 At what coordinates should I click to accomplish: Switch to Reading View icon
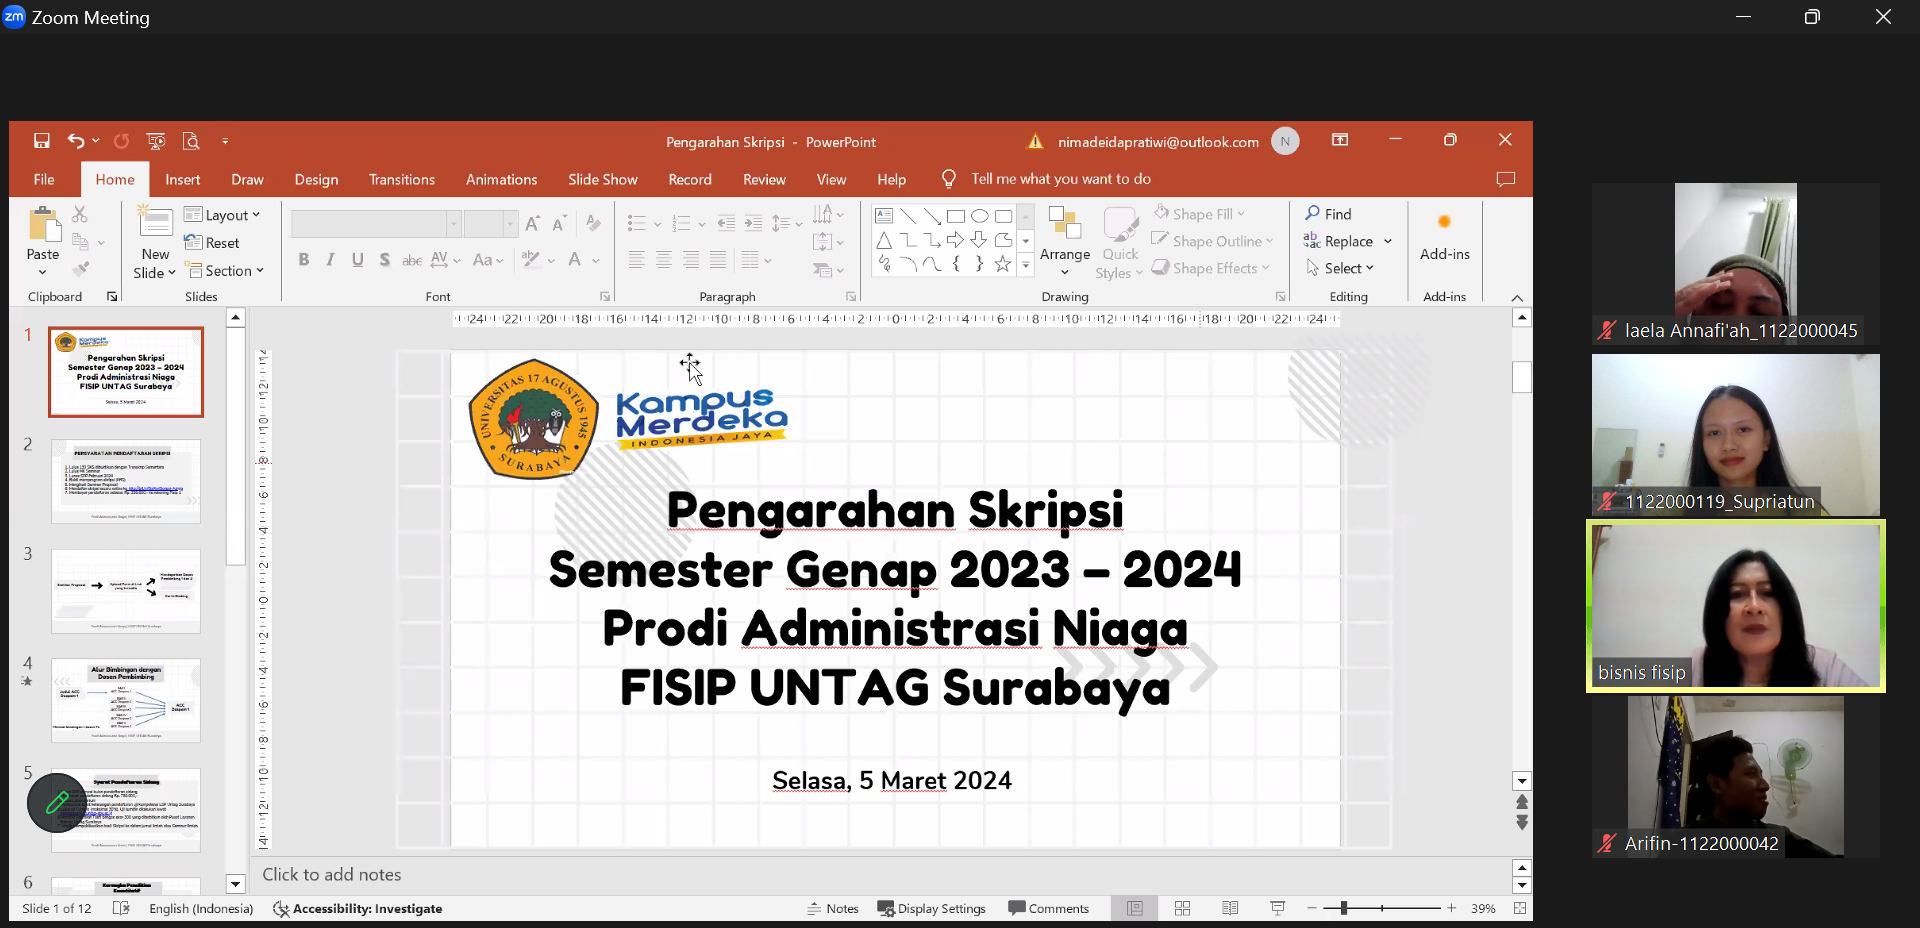pos(1230,908)
